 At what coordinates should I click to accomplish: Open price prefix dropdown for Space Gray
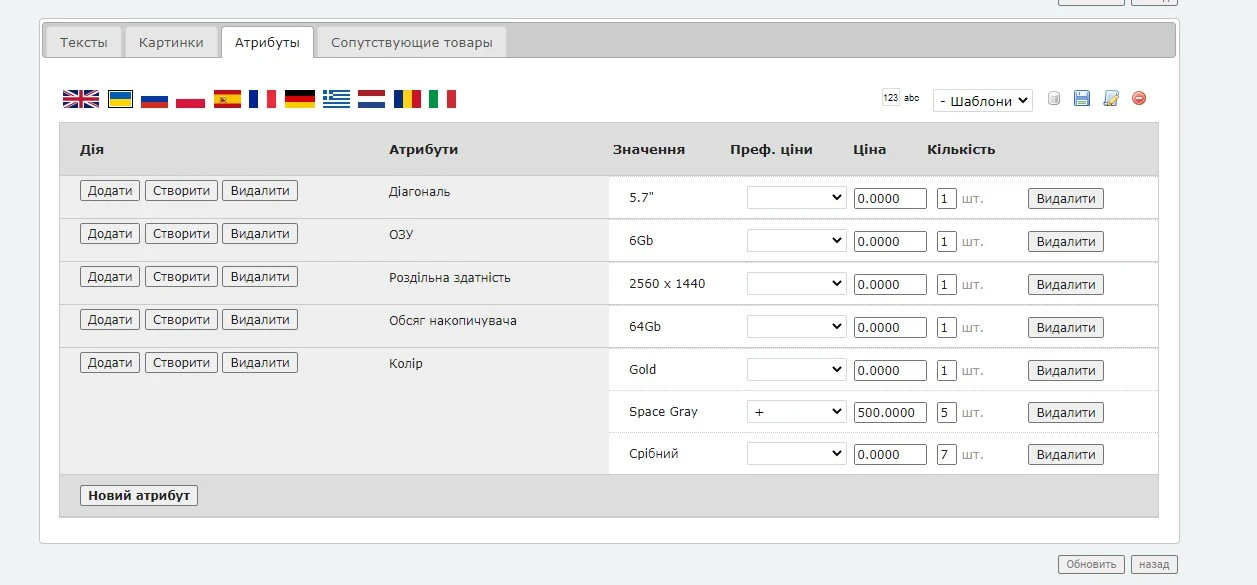click(x=796, y=412)
